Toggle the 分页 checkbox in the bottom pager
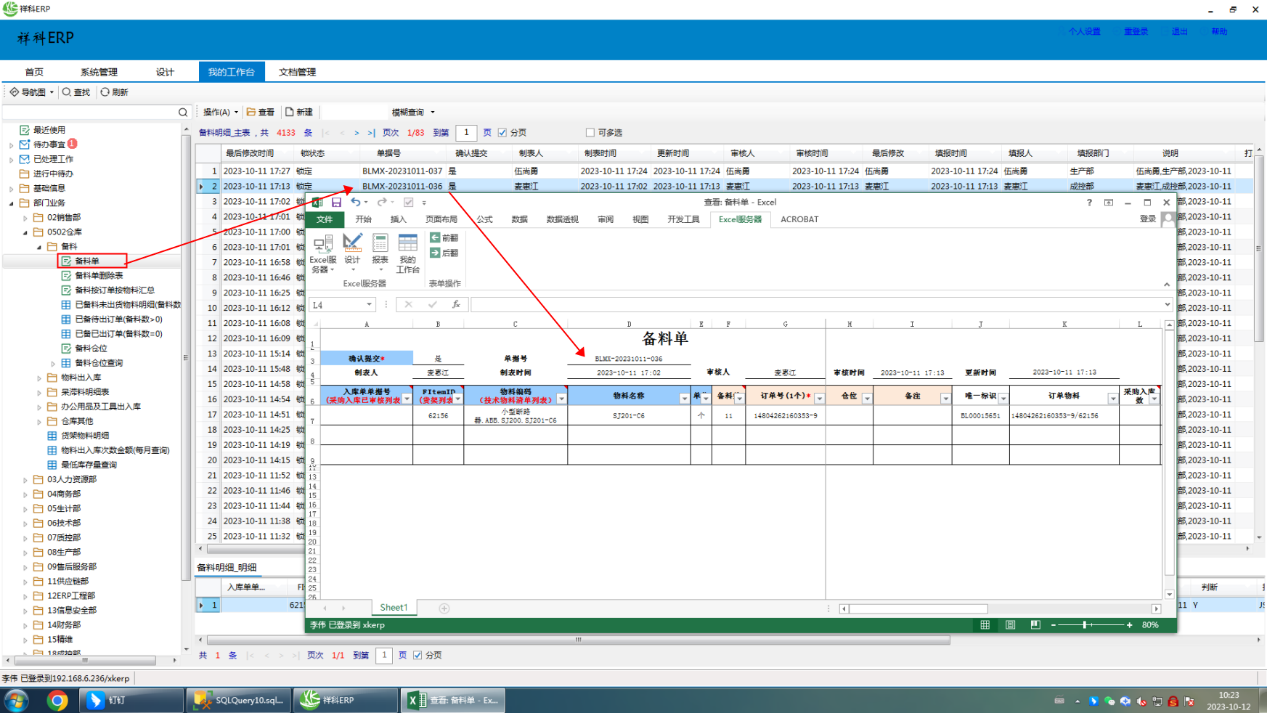 (418, 655)
